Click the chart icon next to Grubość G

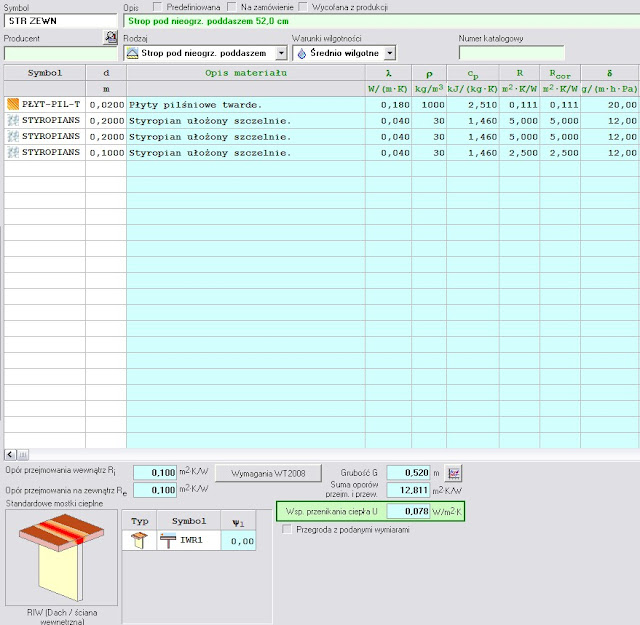tap(453, 473)
